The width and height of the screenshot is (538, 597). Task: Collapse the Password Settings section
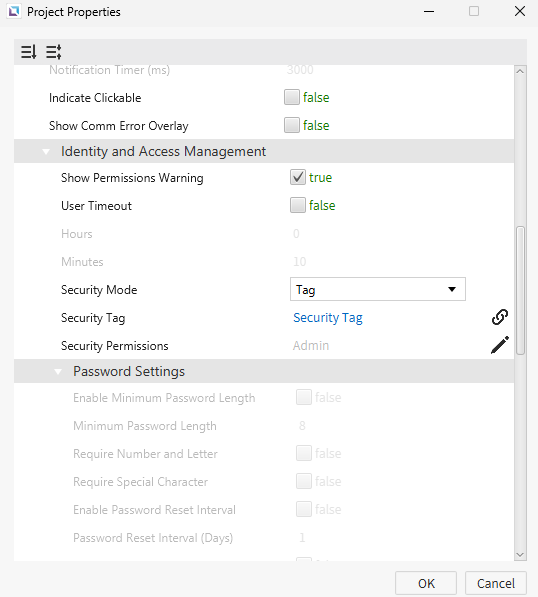click(58, 372)
